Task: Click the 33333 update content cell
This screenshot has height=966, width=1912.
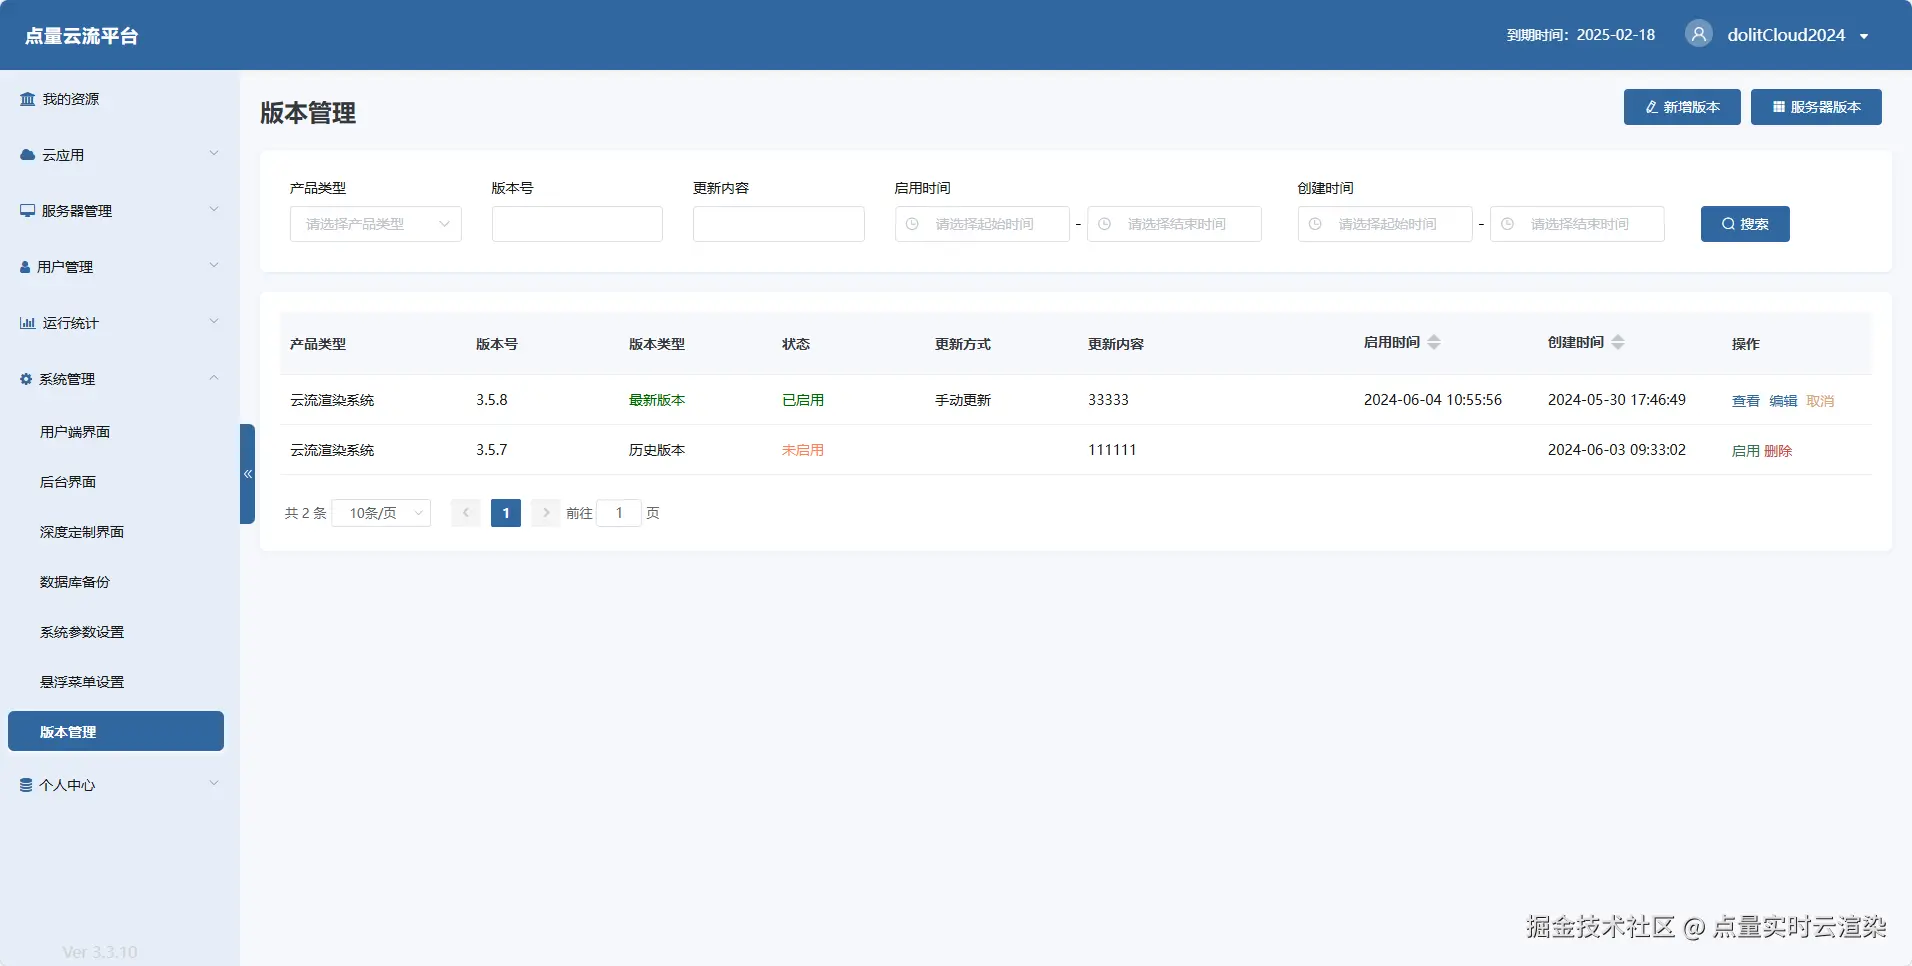Action: tap(1108, 400)
